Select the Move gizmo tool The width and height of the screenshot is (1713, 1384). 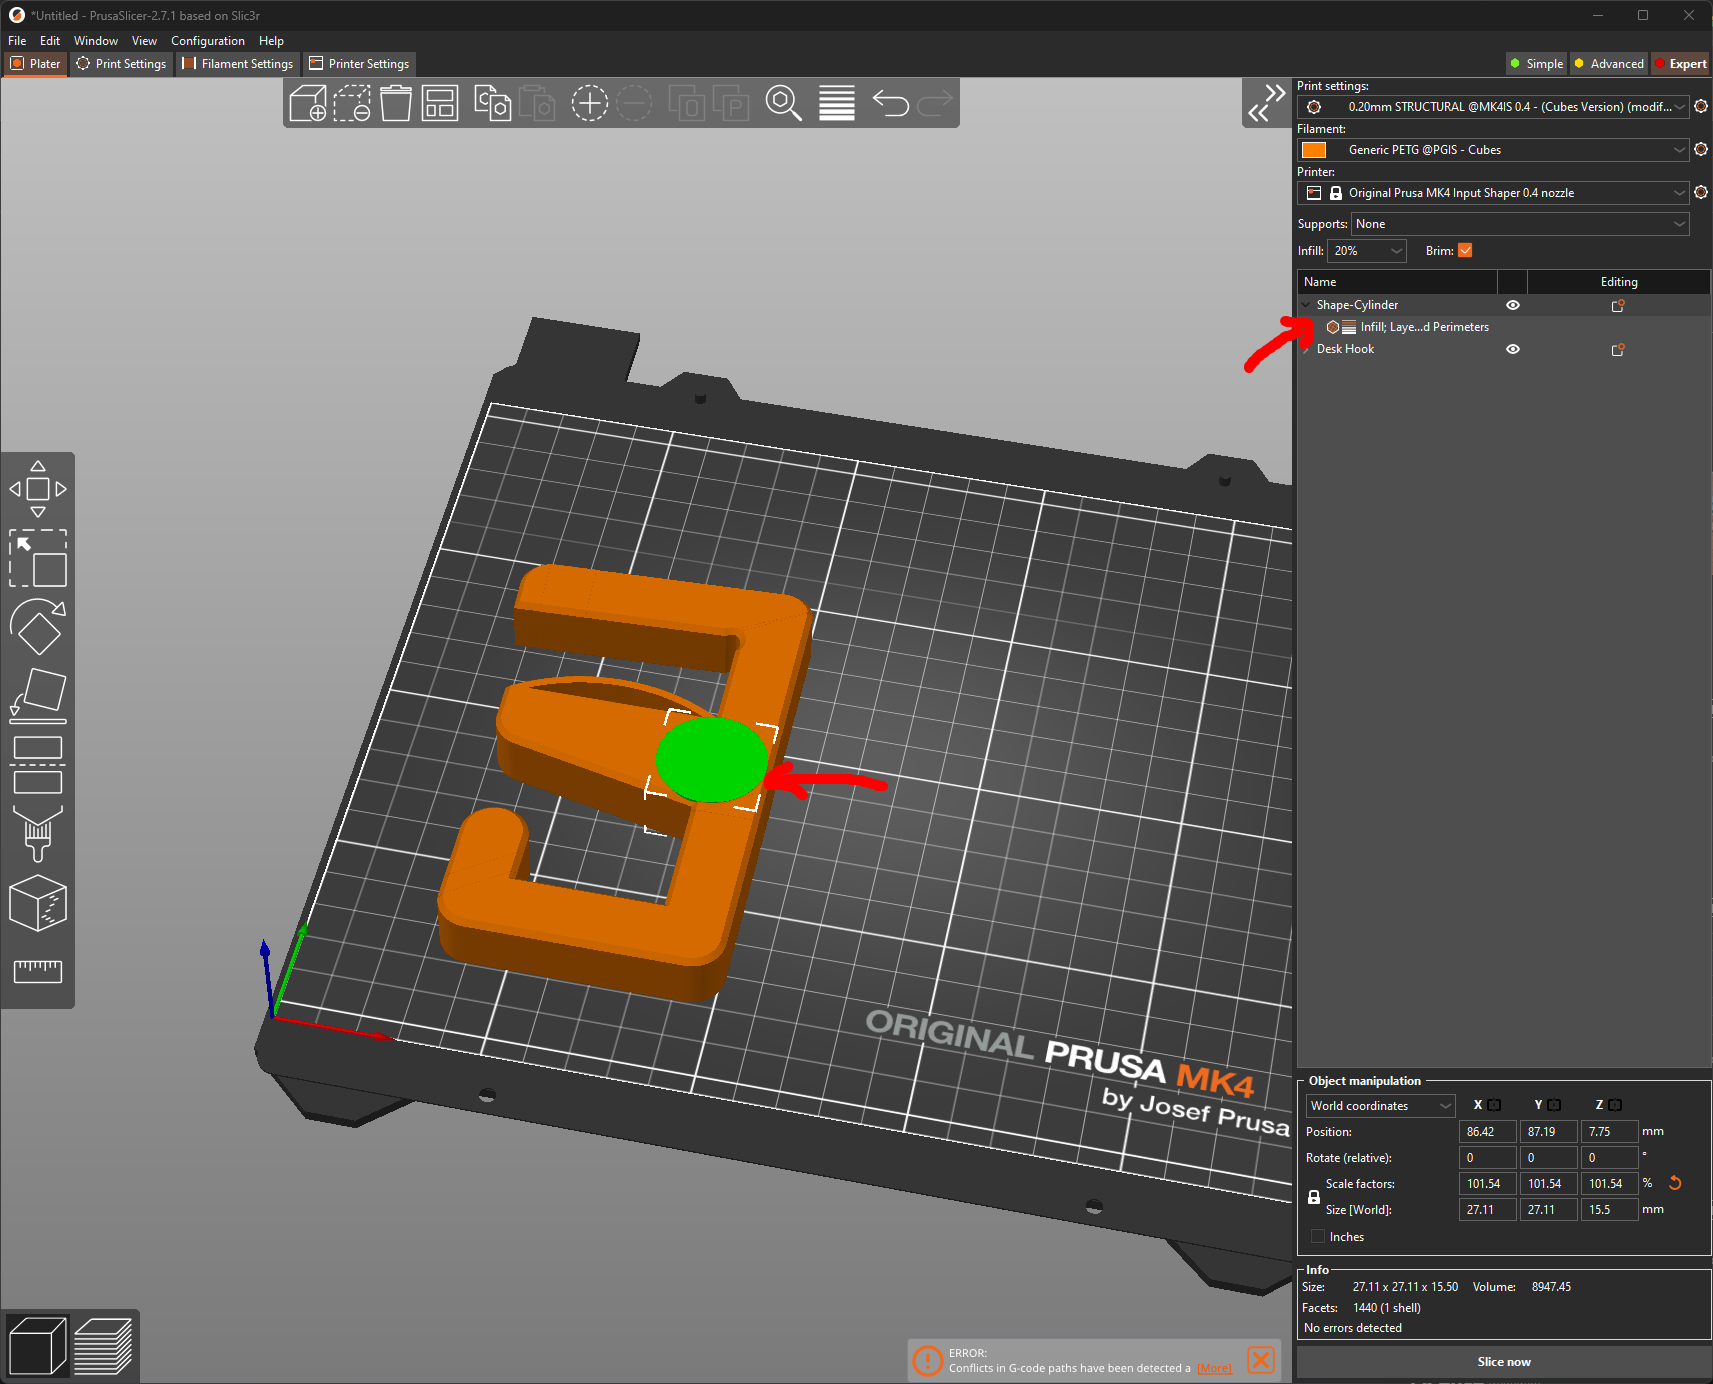(38, 489)
